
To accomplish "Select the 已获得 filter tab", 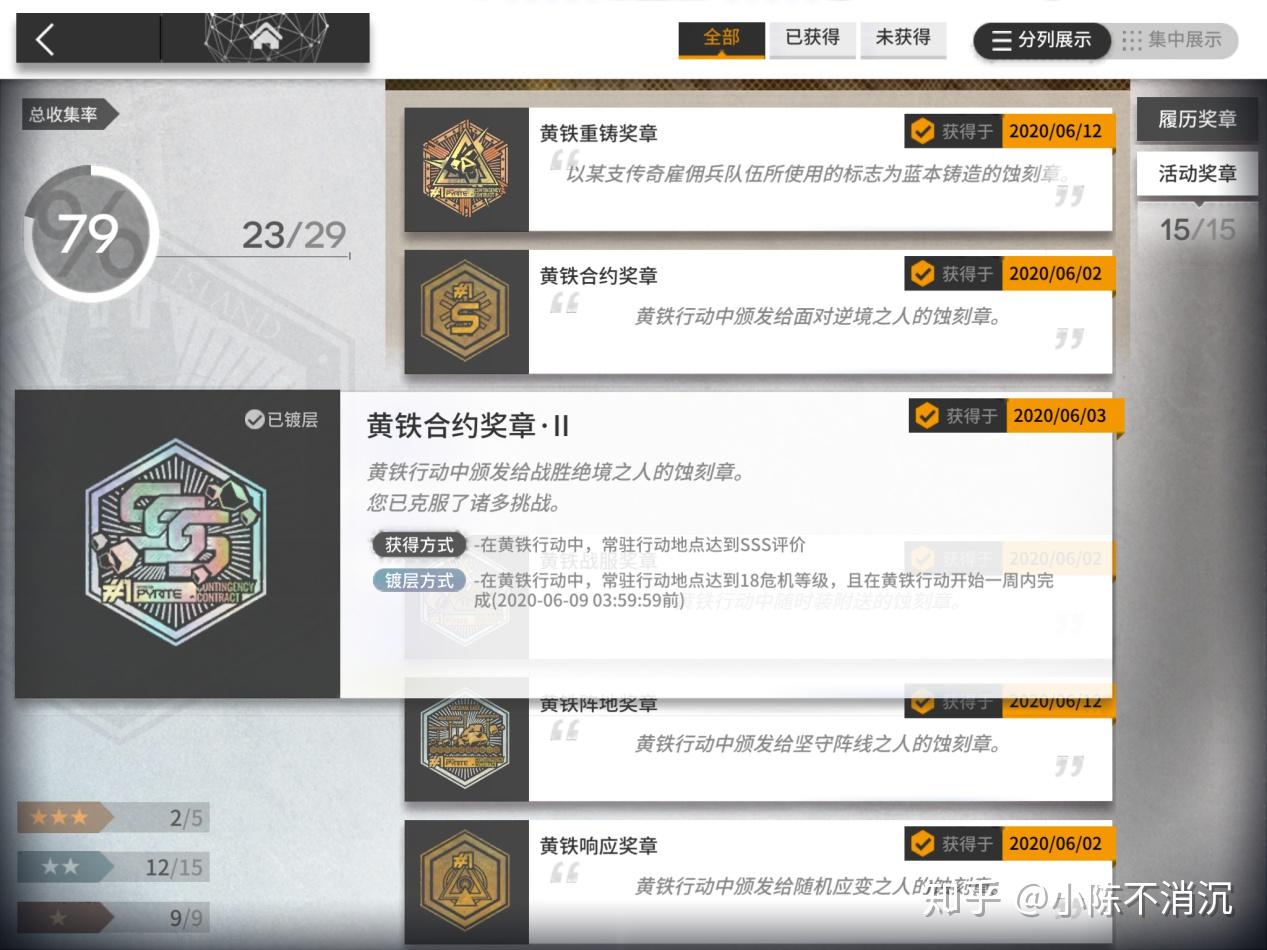I will [x=812, y=39].
